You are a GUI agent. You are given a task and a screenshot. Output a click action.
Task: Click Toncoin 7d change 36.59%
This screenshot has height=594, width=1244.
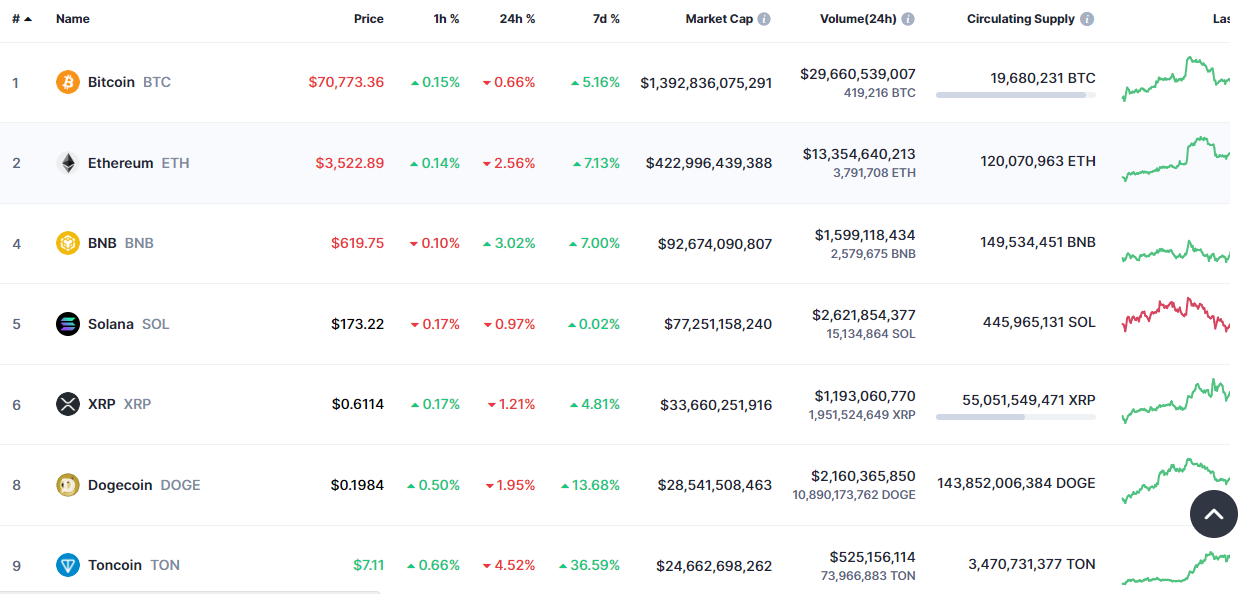[x=589, y=565]
